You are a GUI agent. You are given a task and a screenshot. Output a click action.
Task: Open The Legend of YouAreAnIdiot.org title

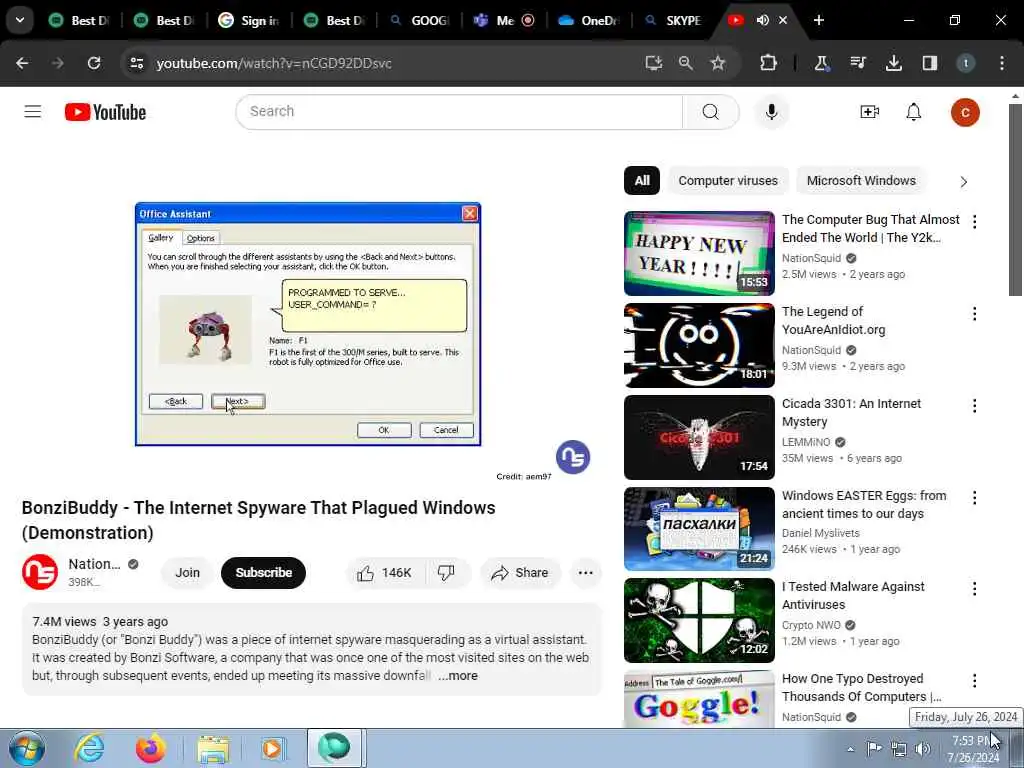833,321
